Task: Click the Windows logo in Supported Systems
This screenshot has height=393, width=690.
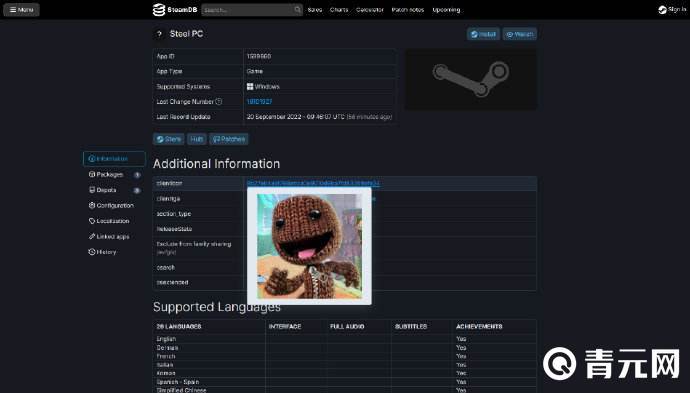Action: point(250,87)
